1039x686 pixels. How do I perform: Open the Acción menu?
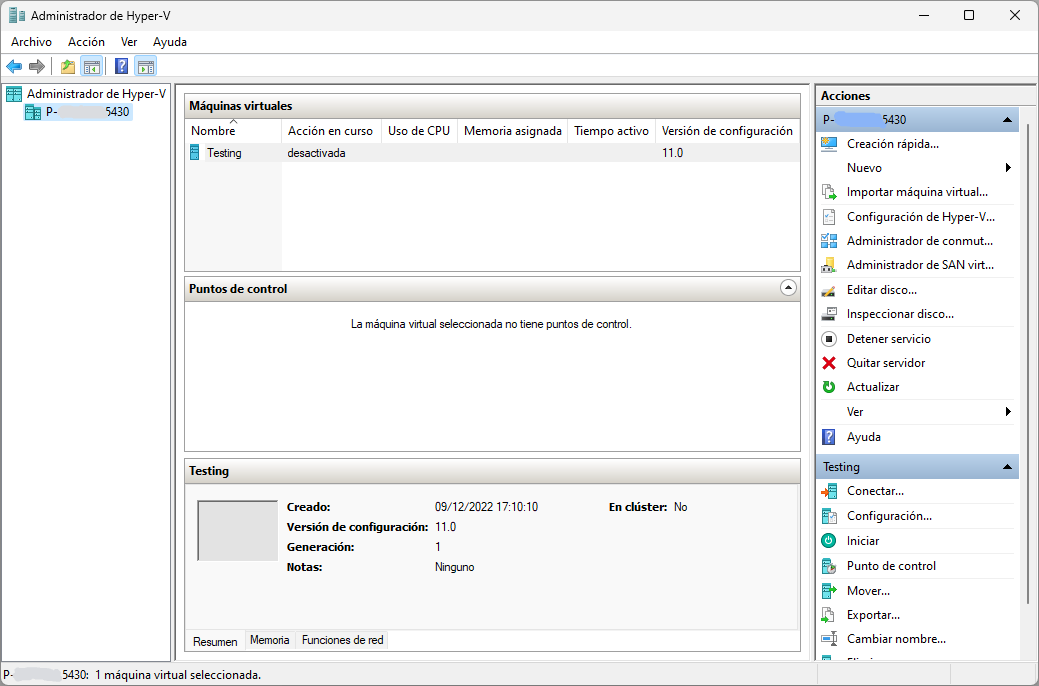[x=86, y=42]
